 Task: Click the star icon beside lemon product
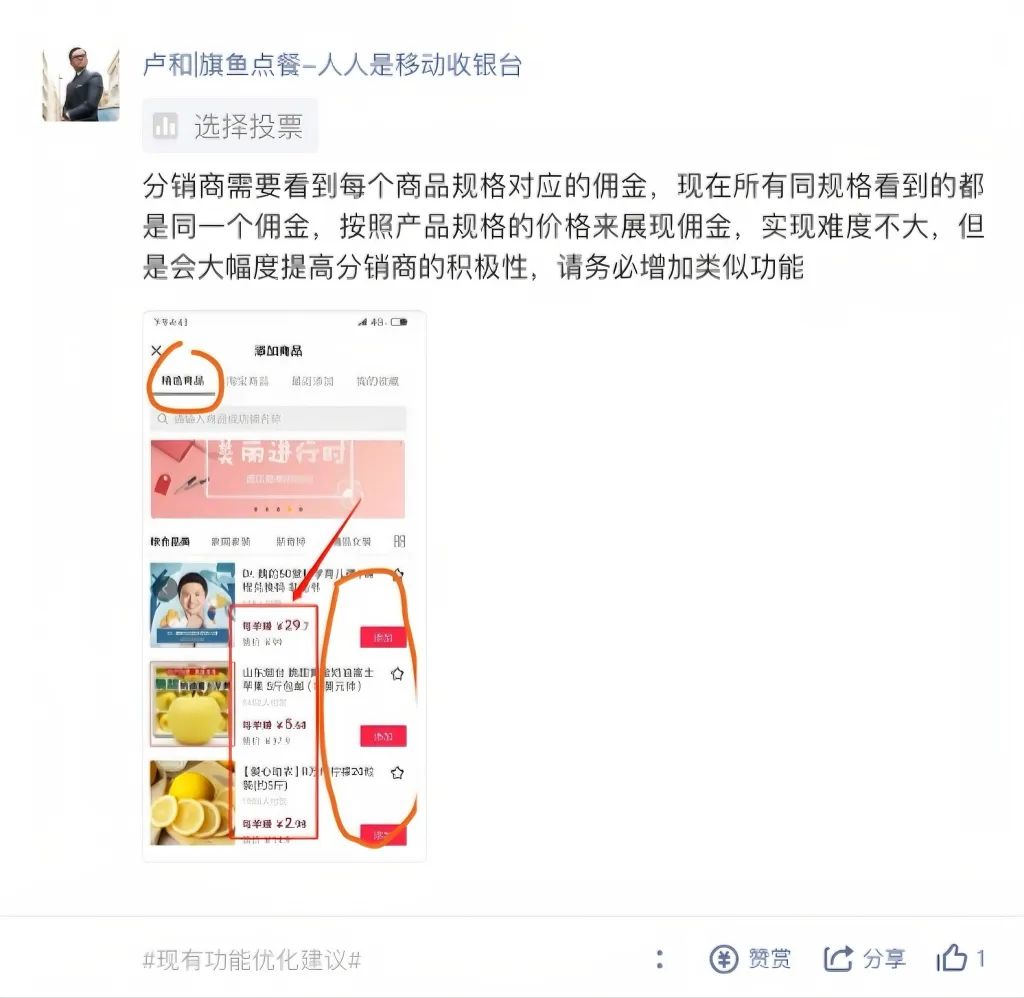[397, 773]
